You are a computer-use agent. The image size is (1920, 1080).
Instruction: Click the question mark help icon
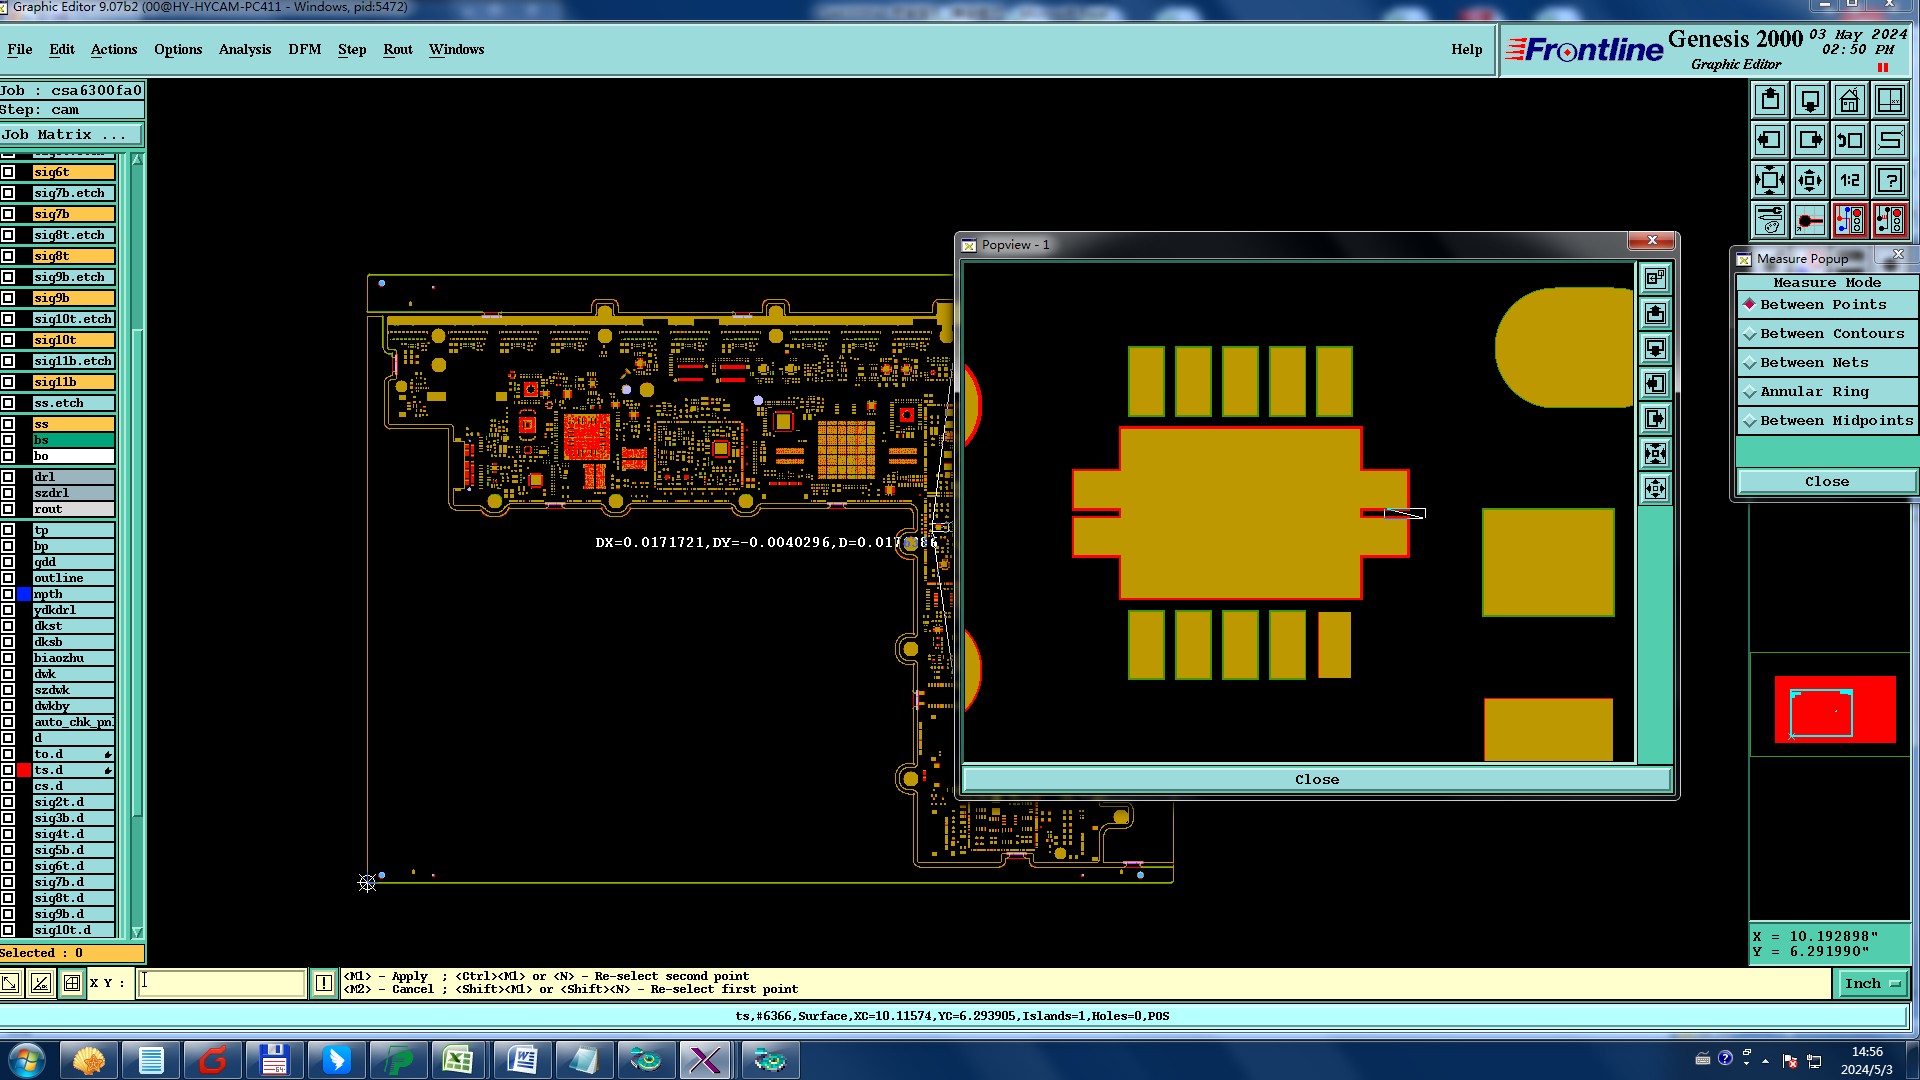point(1889,180)
